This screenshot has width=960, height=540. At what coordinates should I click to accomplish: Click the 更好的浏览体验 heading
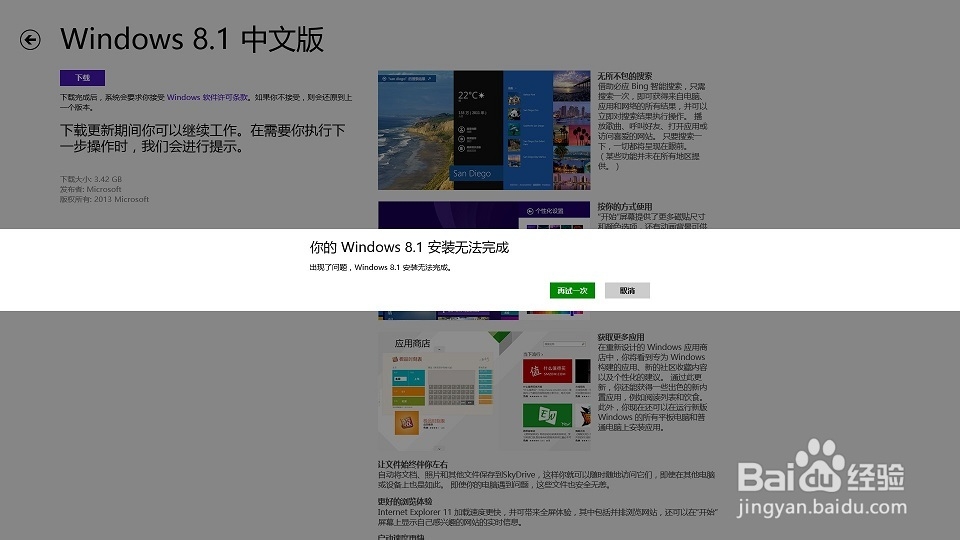(405, 501)
